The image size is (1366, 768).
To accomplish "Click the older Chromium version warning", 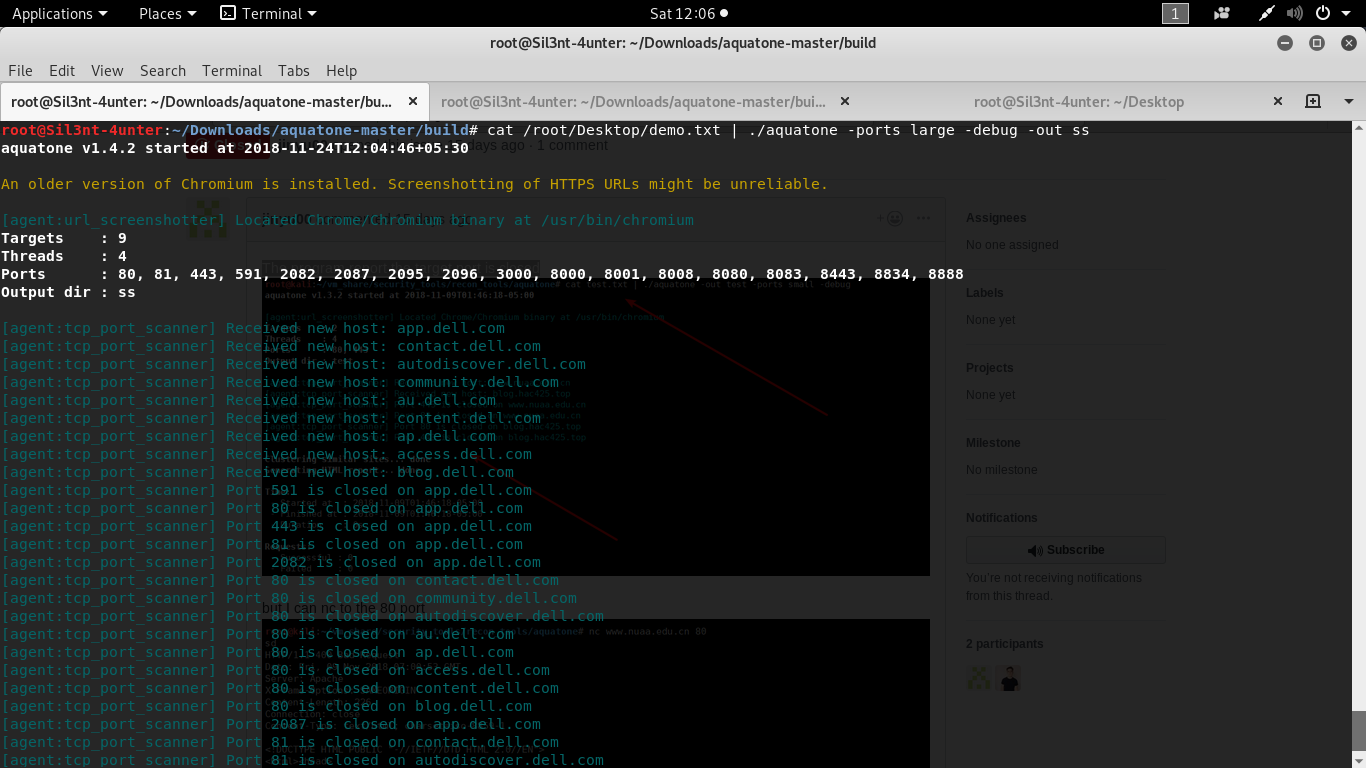I will tap(415, 184).
